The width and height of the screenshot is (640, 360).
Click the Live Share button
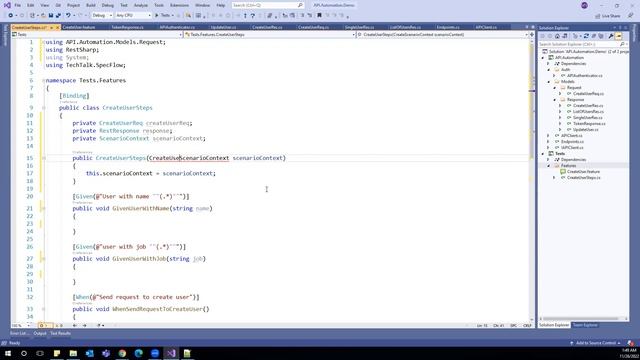607,16
